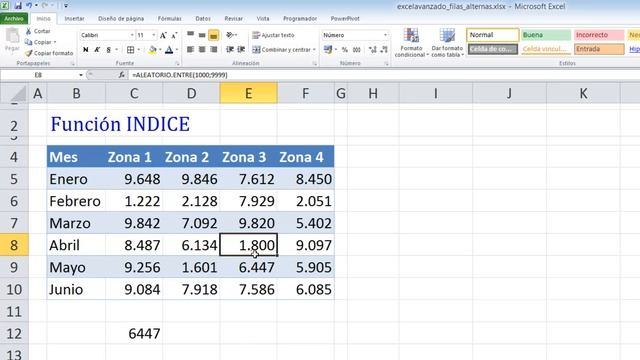Open the PowerPivot tab
The image size is (640, 360).
click(x=345, y=18)
